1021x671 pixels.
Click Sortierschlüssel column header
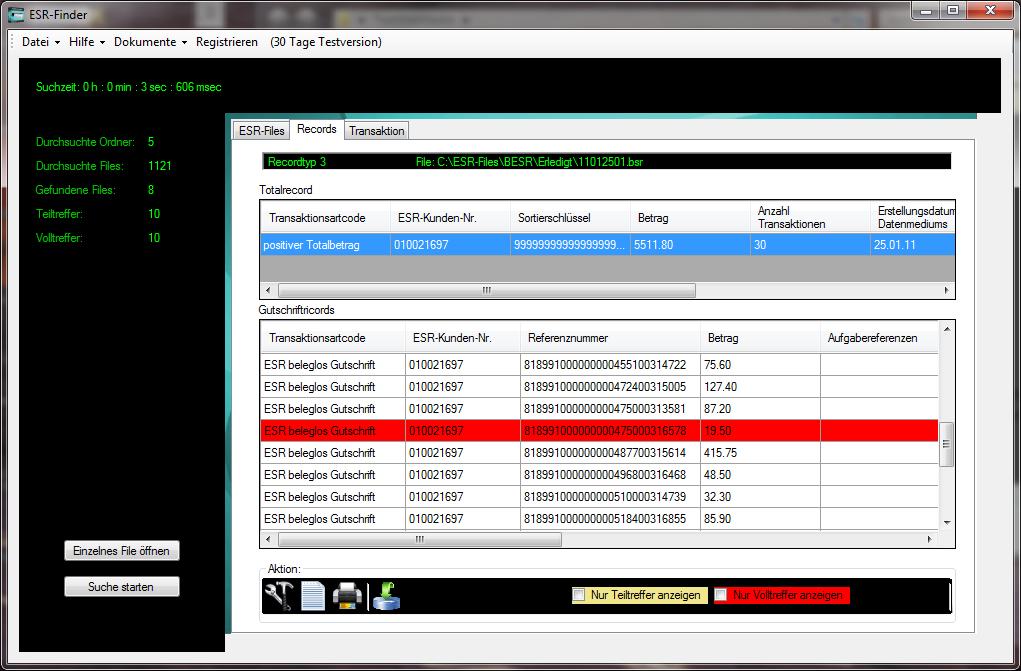pyautogui.click(x=570, y=218)
